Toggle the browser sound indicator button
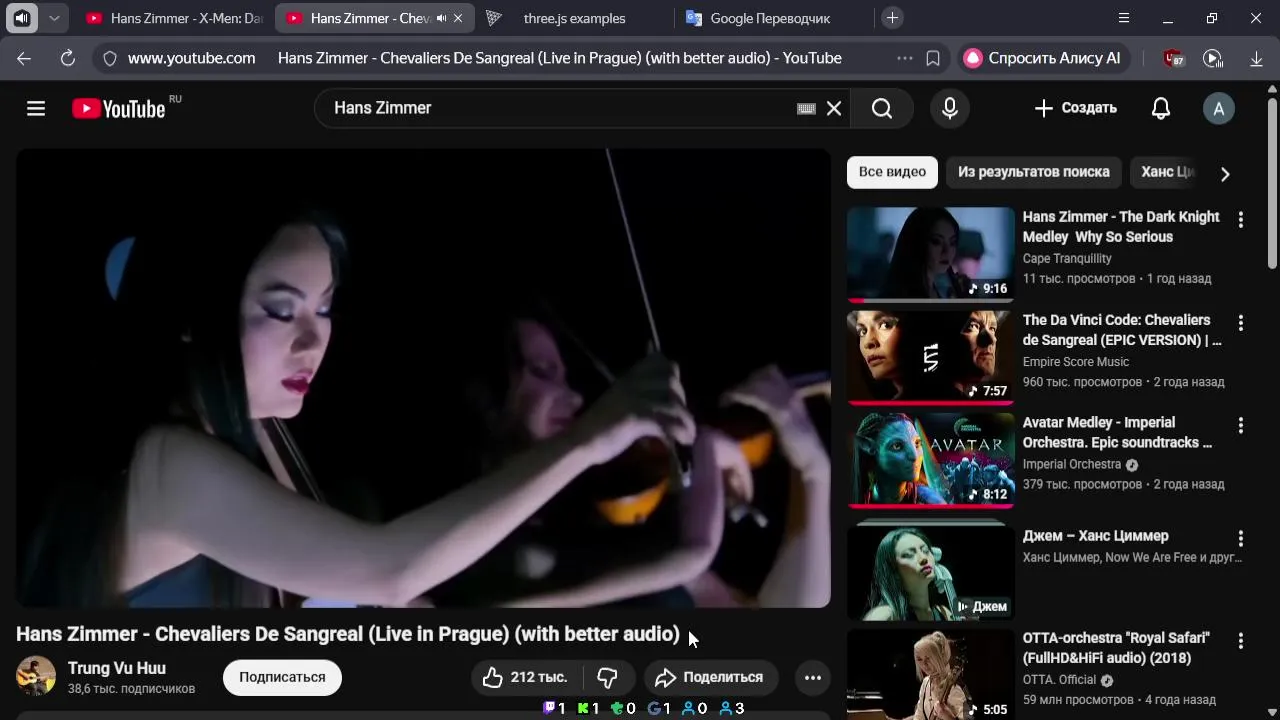Viewport: 1280px width, 720px height. (x=22, y=18)
